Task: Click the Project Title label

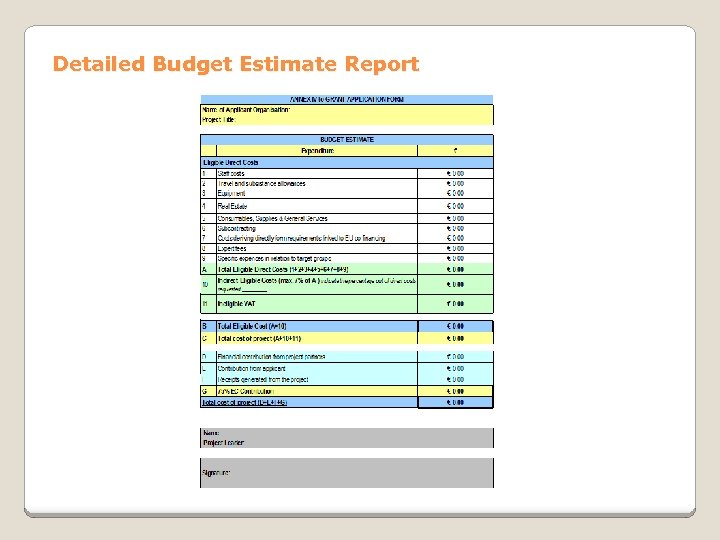Action: click(x=219, y=120)
